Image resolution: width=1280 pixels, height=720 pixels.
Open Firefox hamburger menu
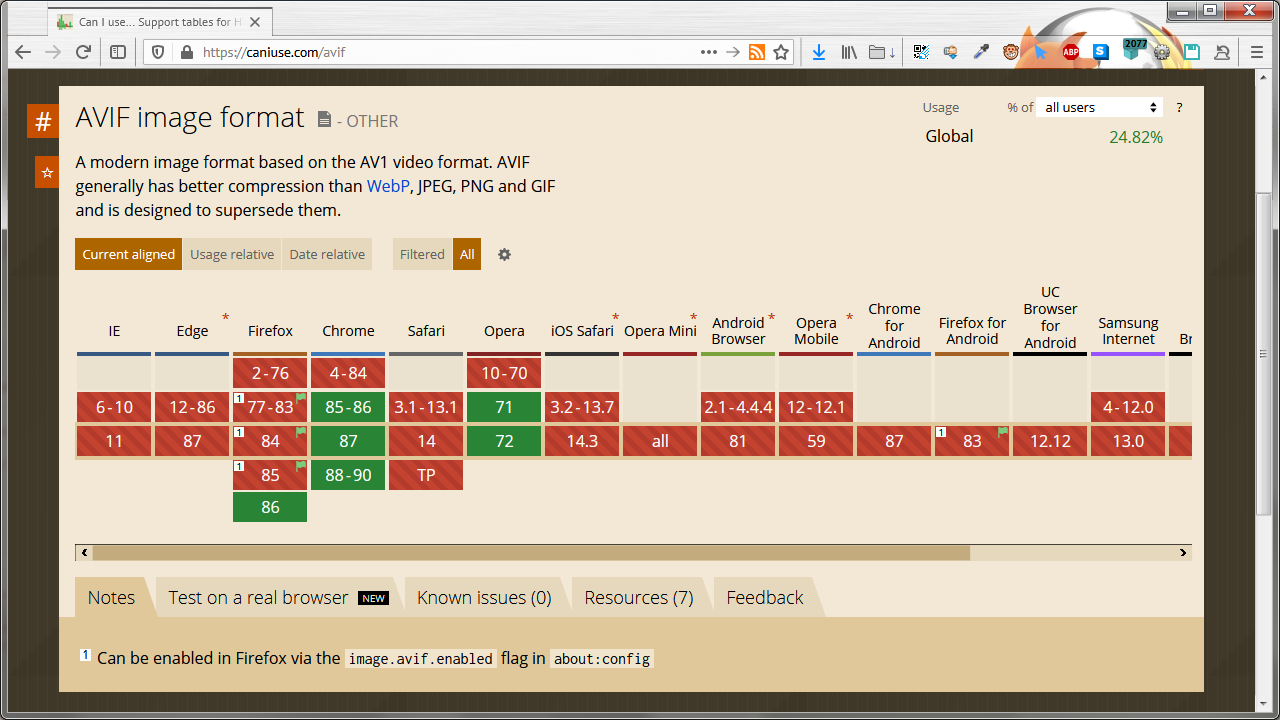click(x=1257, y=52)
